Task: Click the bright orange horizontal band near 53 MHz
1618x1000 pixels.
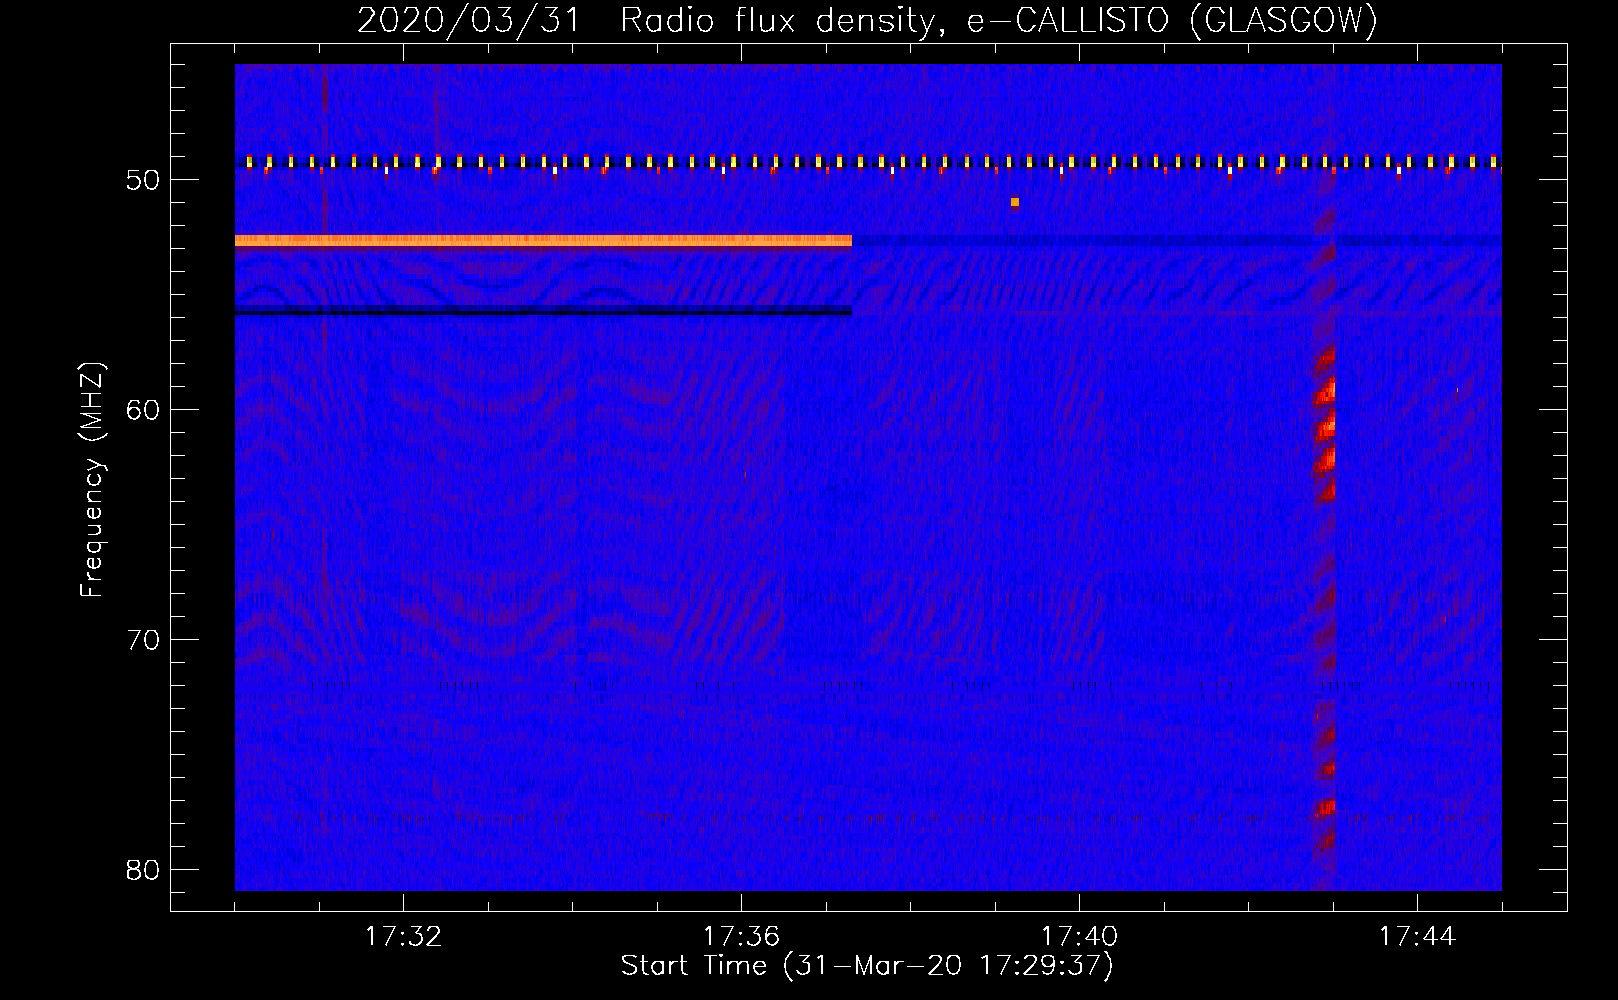Action: pyautogui.click(x=543, y=240)
